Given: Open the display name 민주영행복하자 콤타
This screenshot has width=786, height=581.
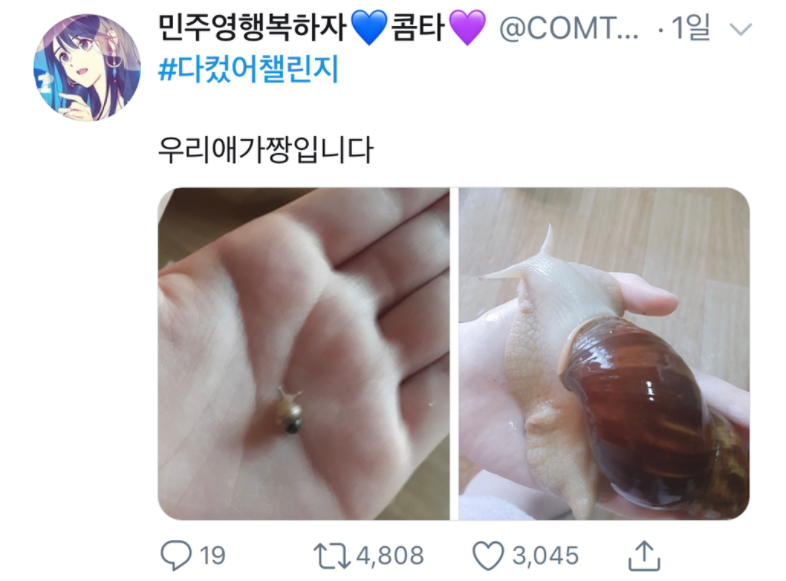Looking at the screenshot, I should pyautogui.click(x=322, y=27).
